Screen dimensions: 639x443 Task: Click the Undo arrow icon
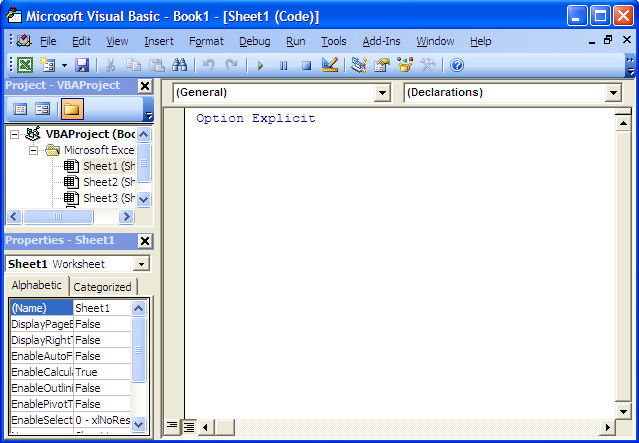208,65
